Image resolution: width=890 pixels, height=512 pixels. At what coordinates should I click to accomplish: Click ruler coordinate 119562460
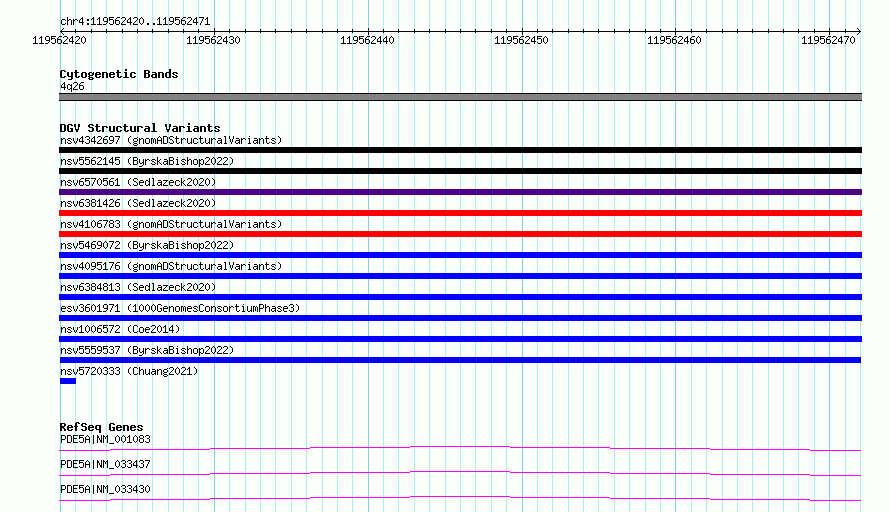[x=674, y=40]
